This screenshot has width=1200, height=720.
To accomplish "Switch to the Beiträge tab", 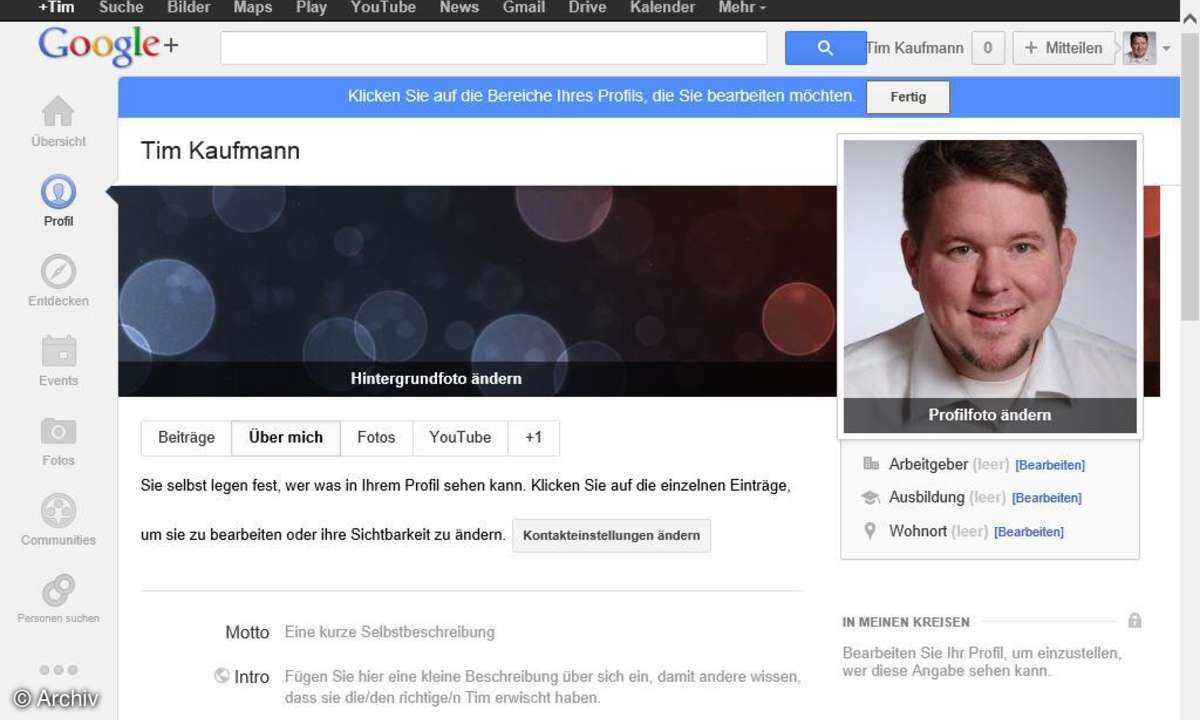I will pyautogui.click(x=186, y=438).
